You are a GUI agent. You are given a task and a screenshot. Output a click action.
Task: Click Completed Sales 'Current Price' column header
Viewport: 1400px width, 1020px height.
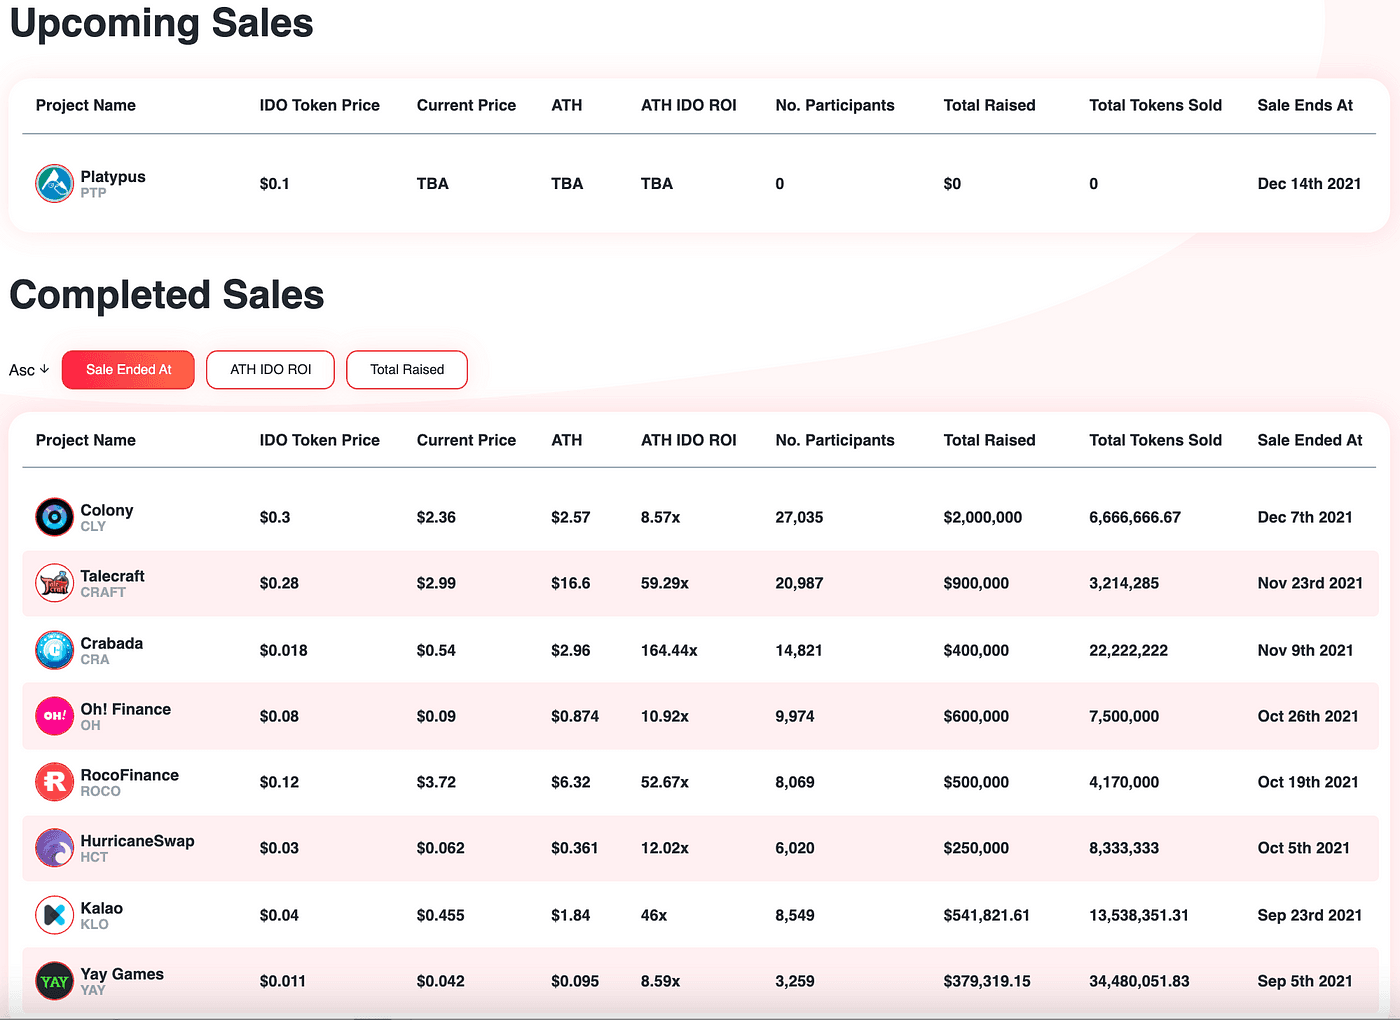pos(466,440)
